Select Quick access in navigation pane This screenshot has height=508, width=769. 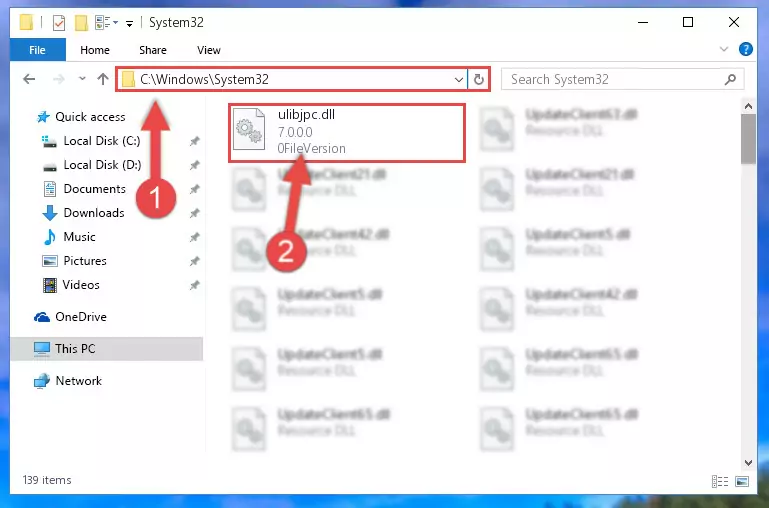pyautogui.click(x=90, y=117)
